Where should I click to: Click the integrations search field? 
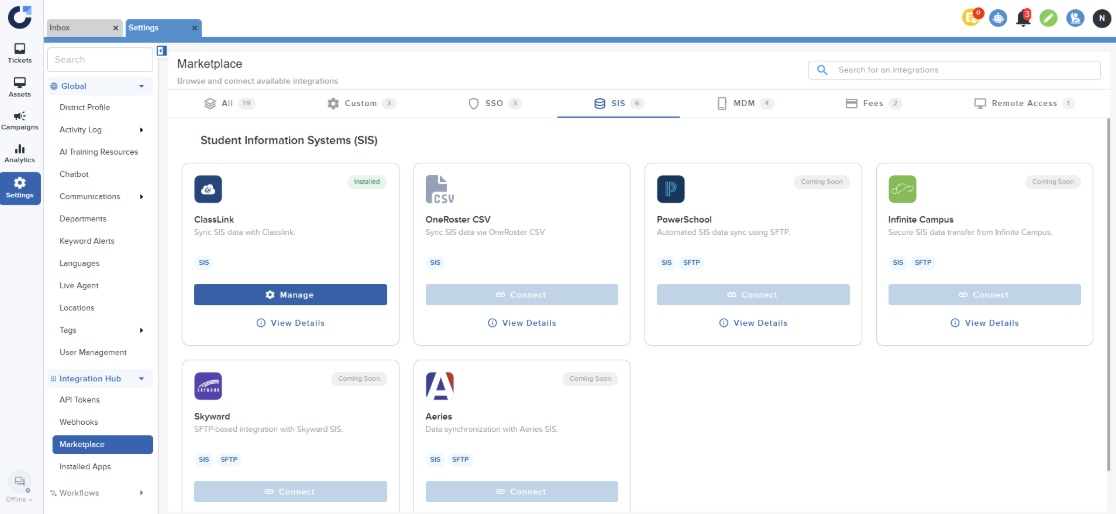tap(960, 70)
